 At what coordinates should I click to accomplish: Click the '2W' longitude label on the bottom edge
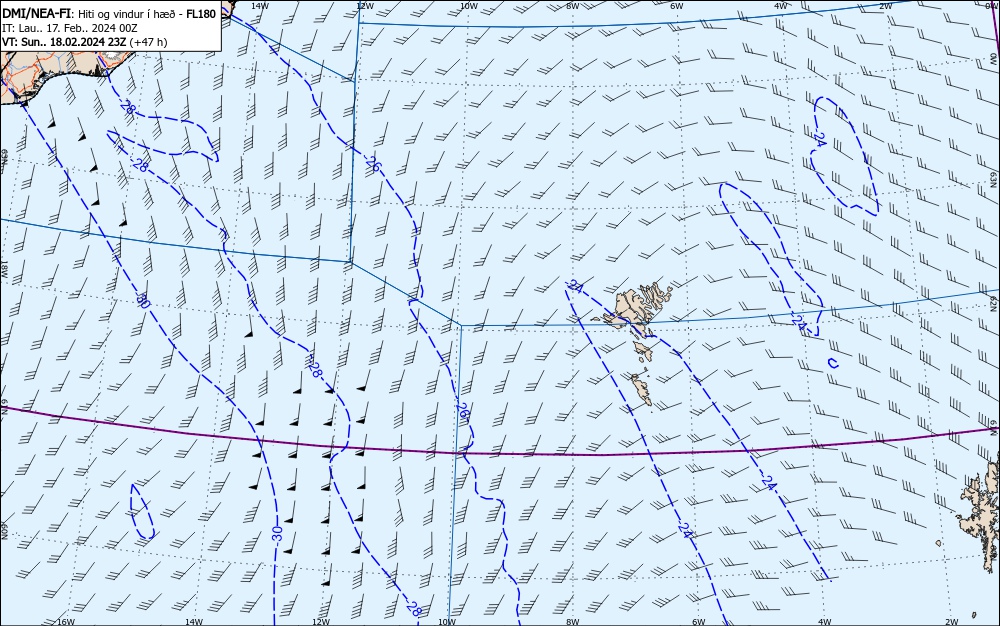(x=952, y=622)
